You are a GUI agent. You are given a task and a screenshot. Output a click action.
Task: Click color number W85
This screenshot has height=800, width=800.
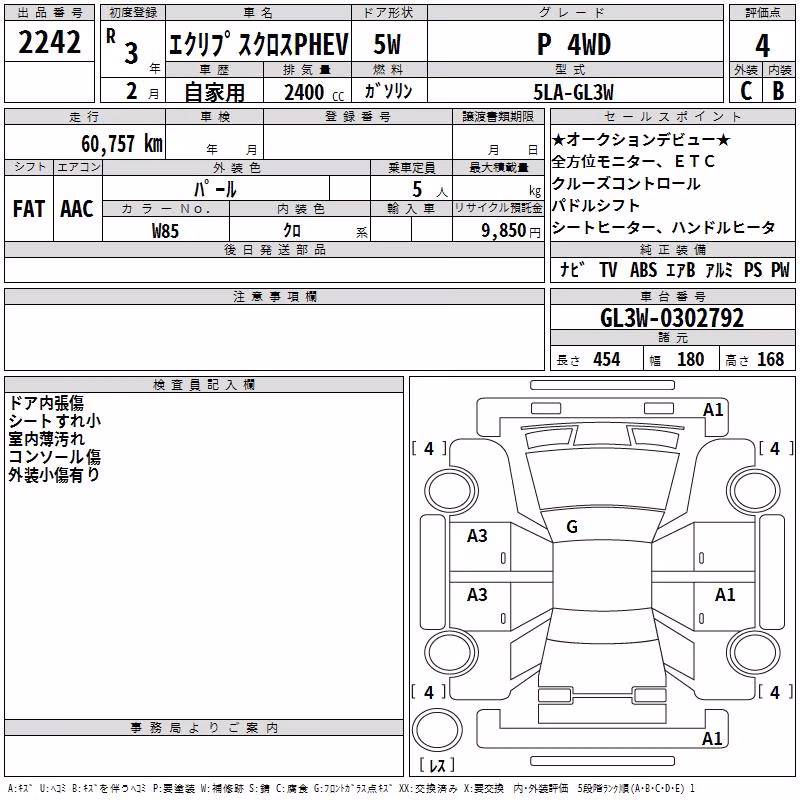(165, 231)
